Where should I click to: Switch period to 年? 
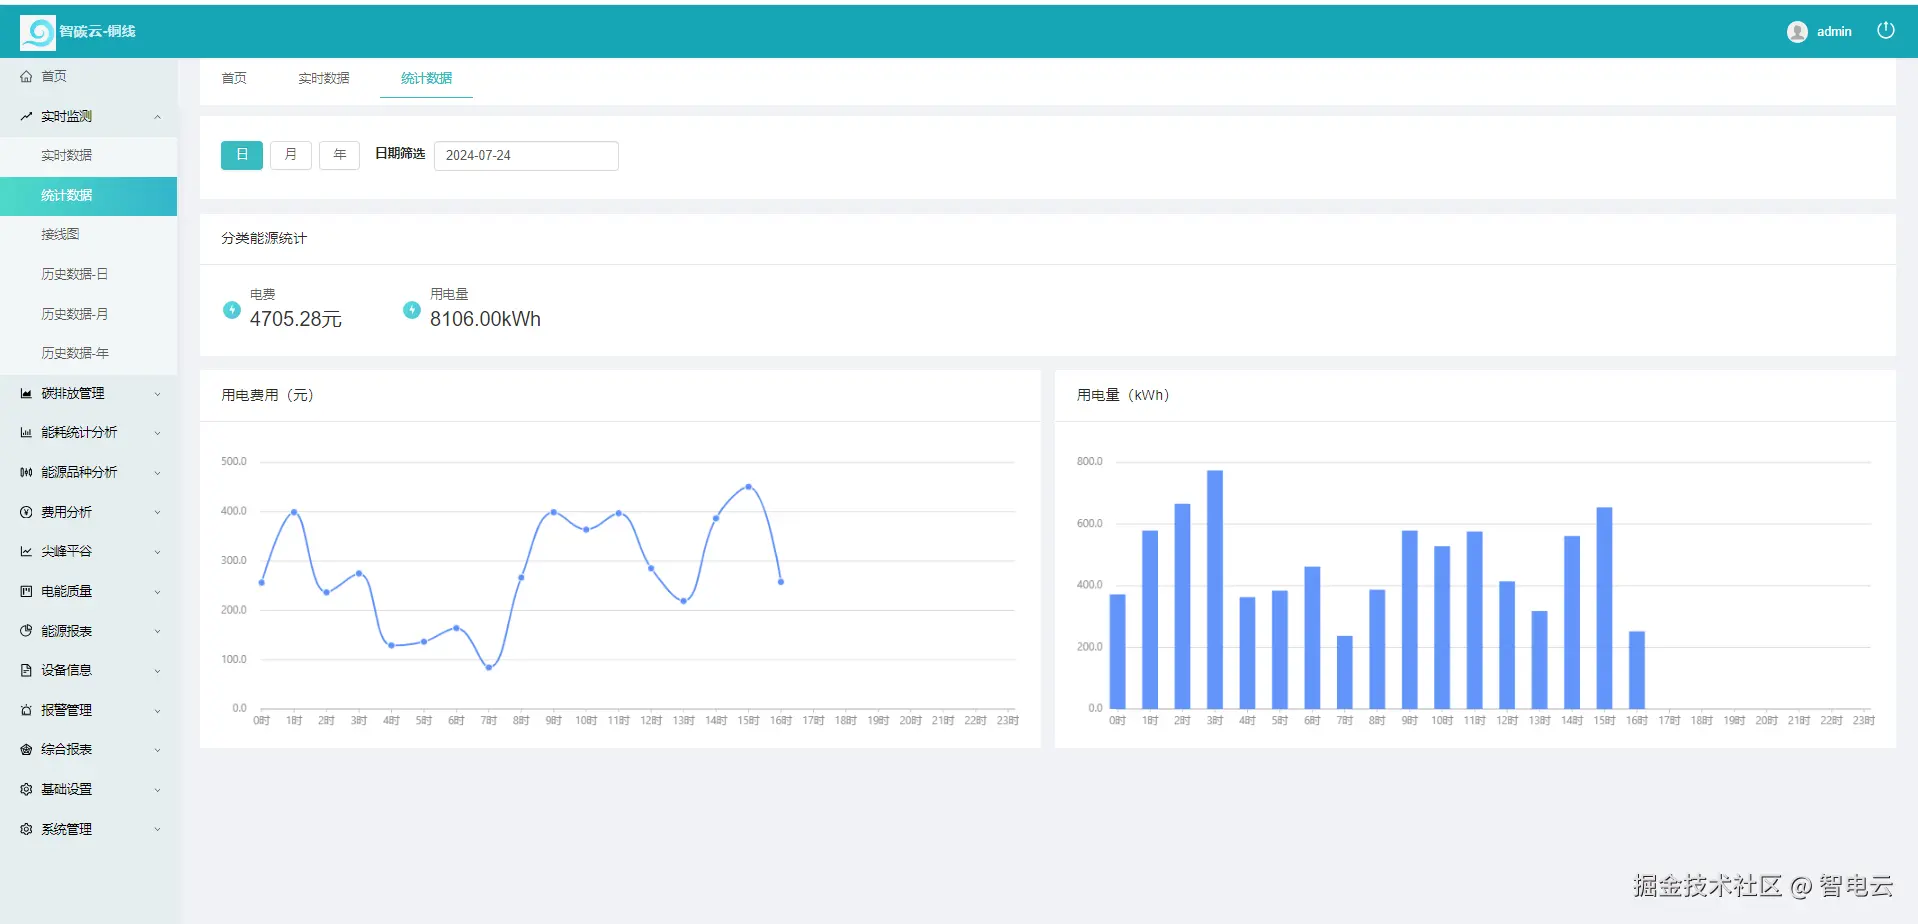tap(340, 155)
